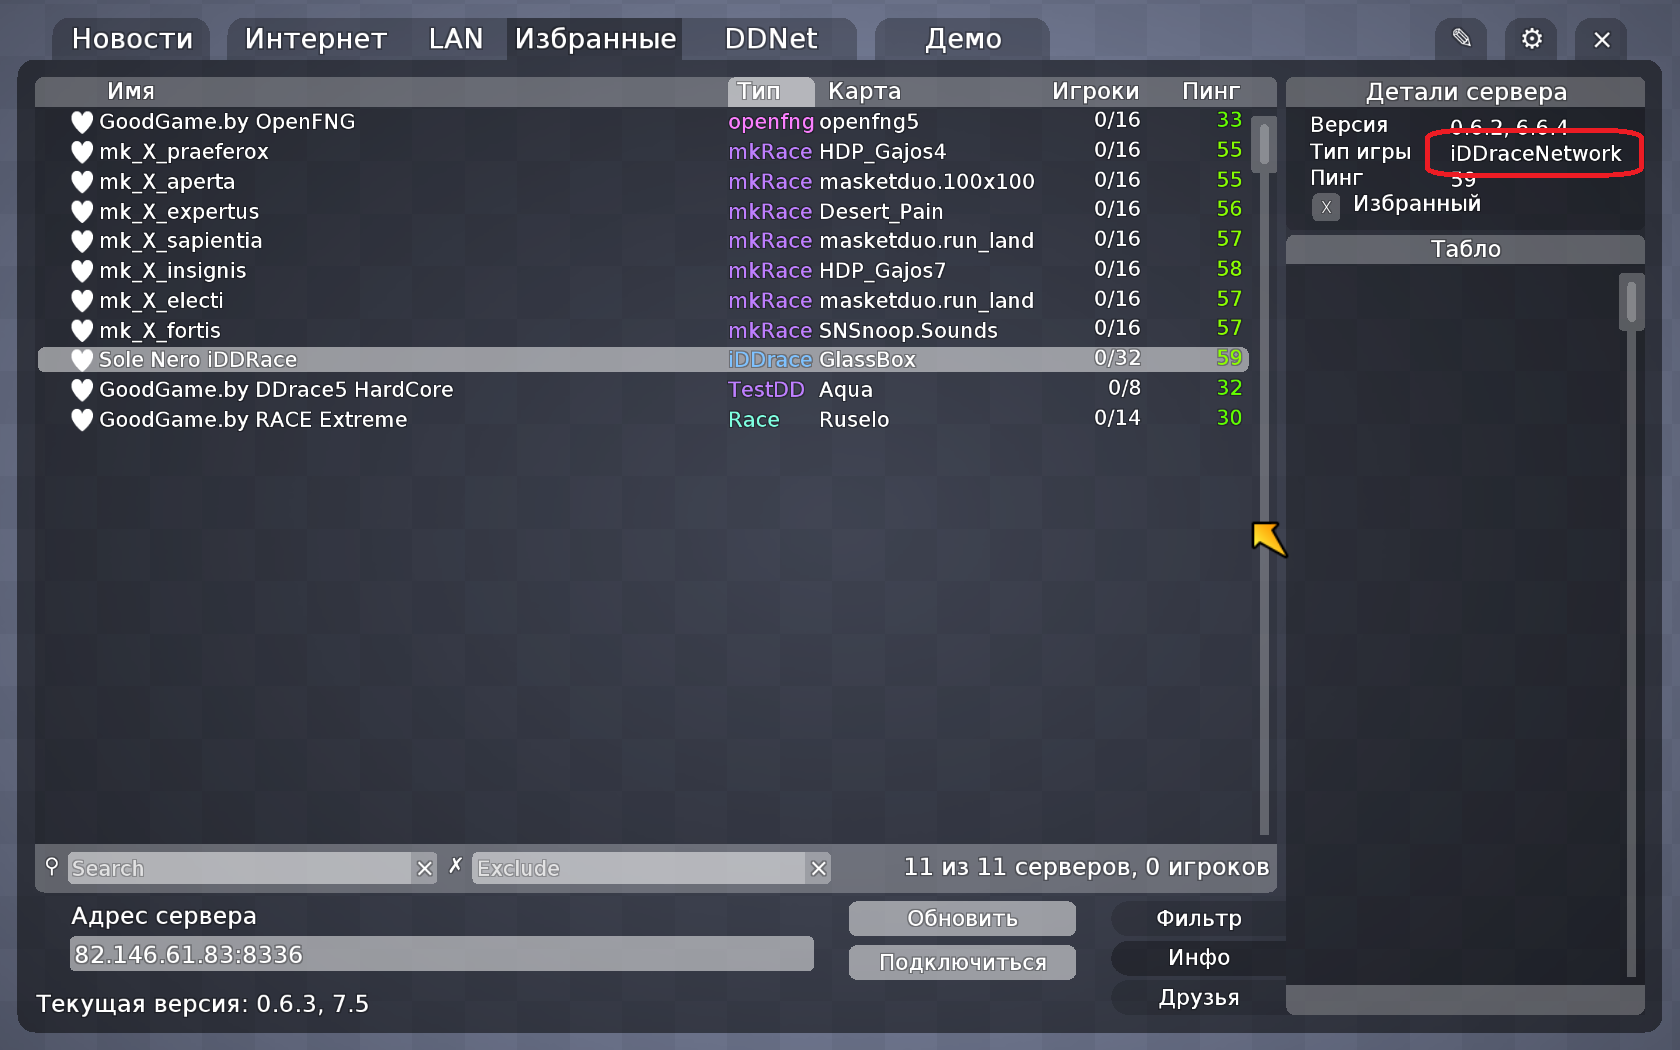Sort server list by Пинг column
The height and width of the screenshot is (1050, 1680).
1210,91
